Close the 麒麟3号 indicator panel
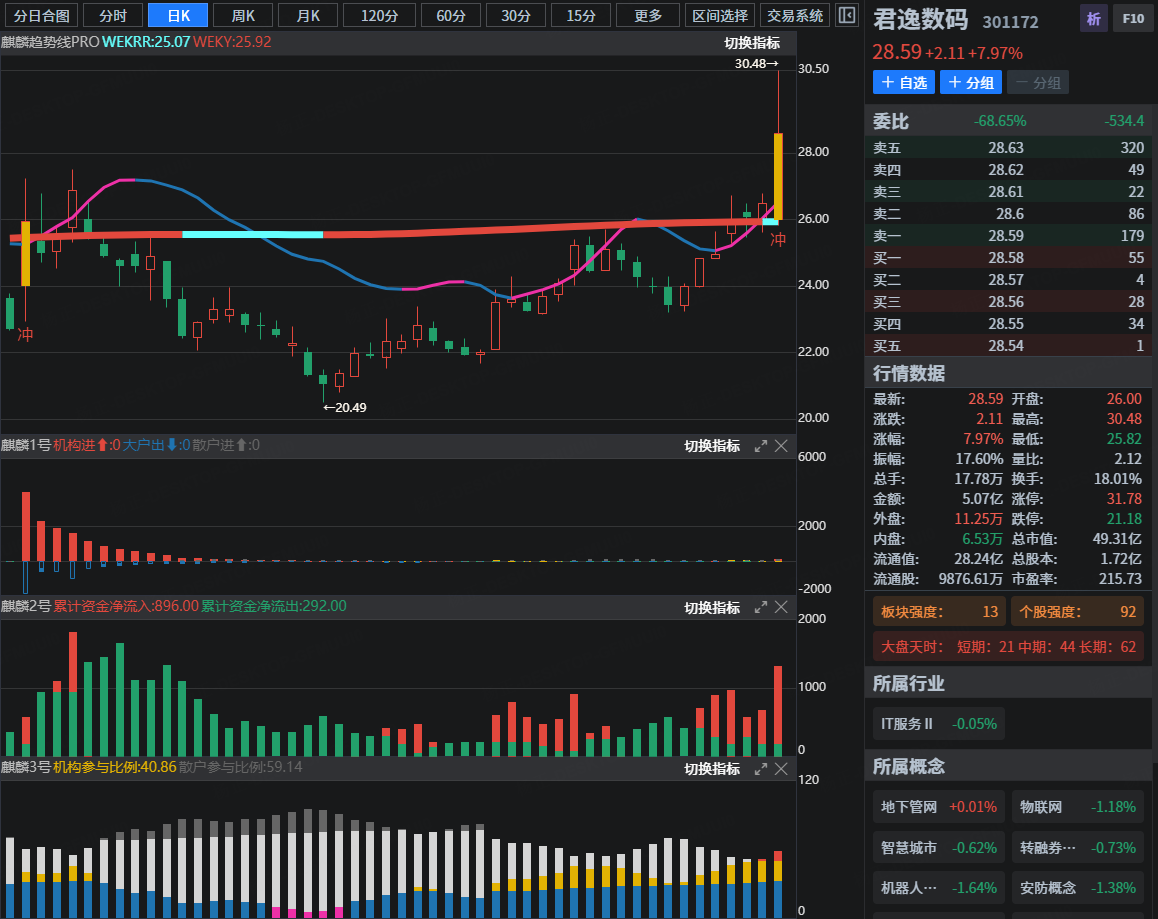 point(781,768)
